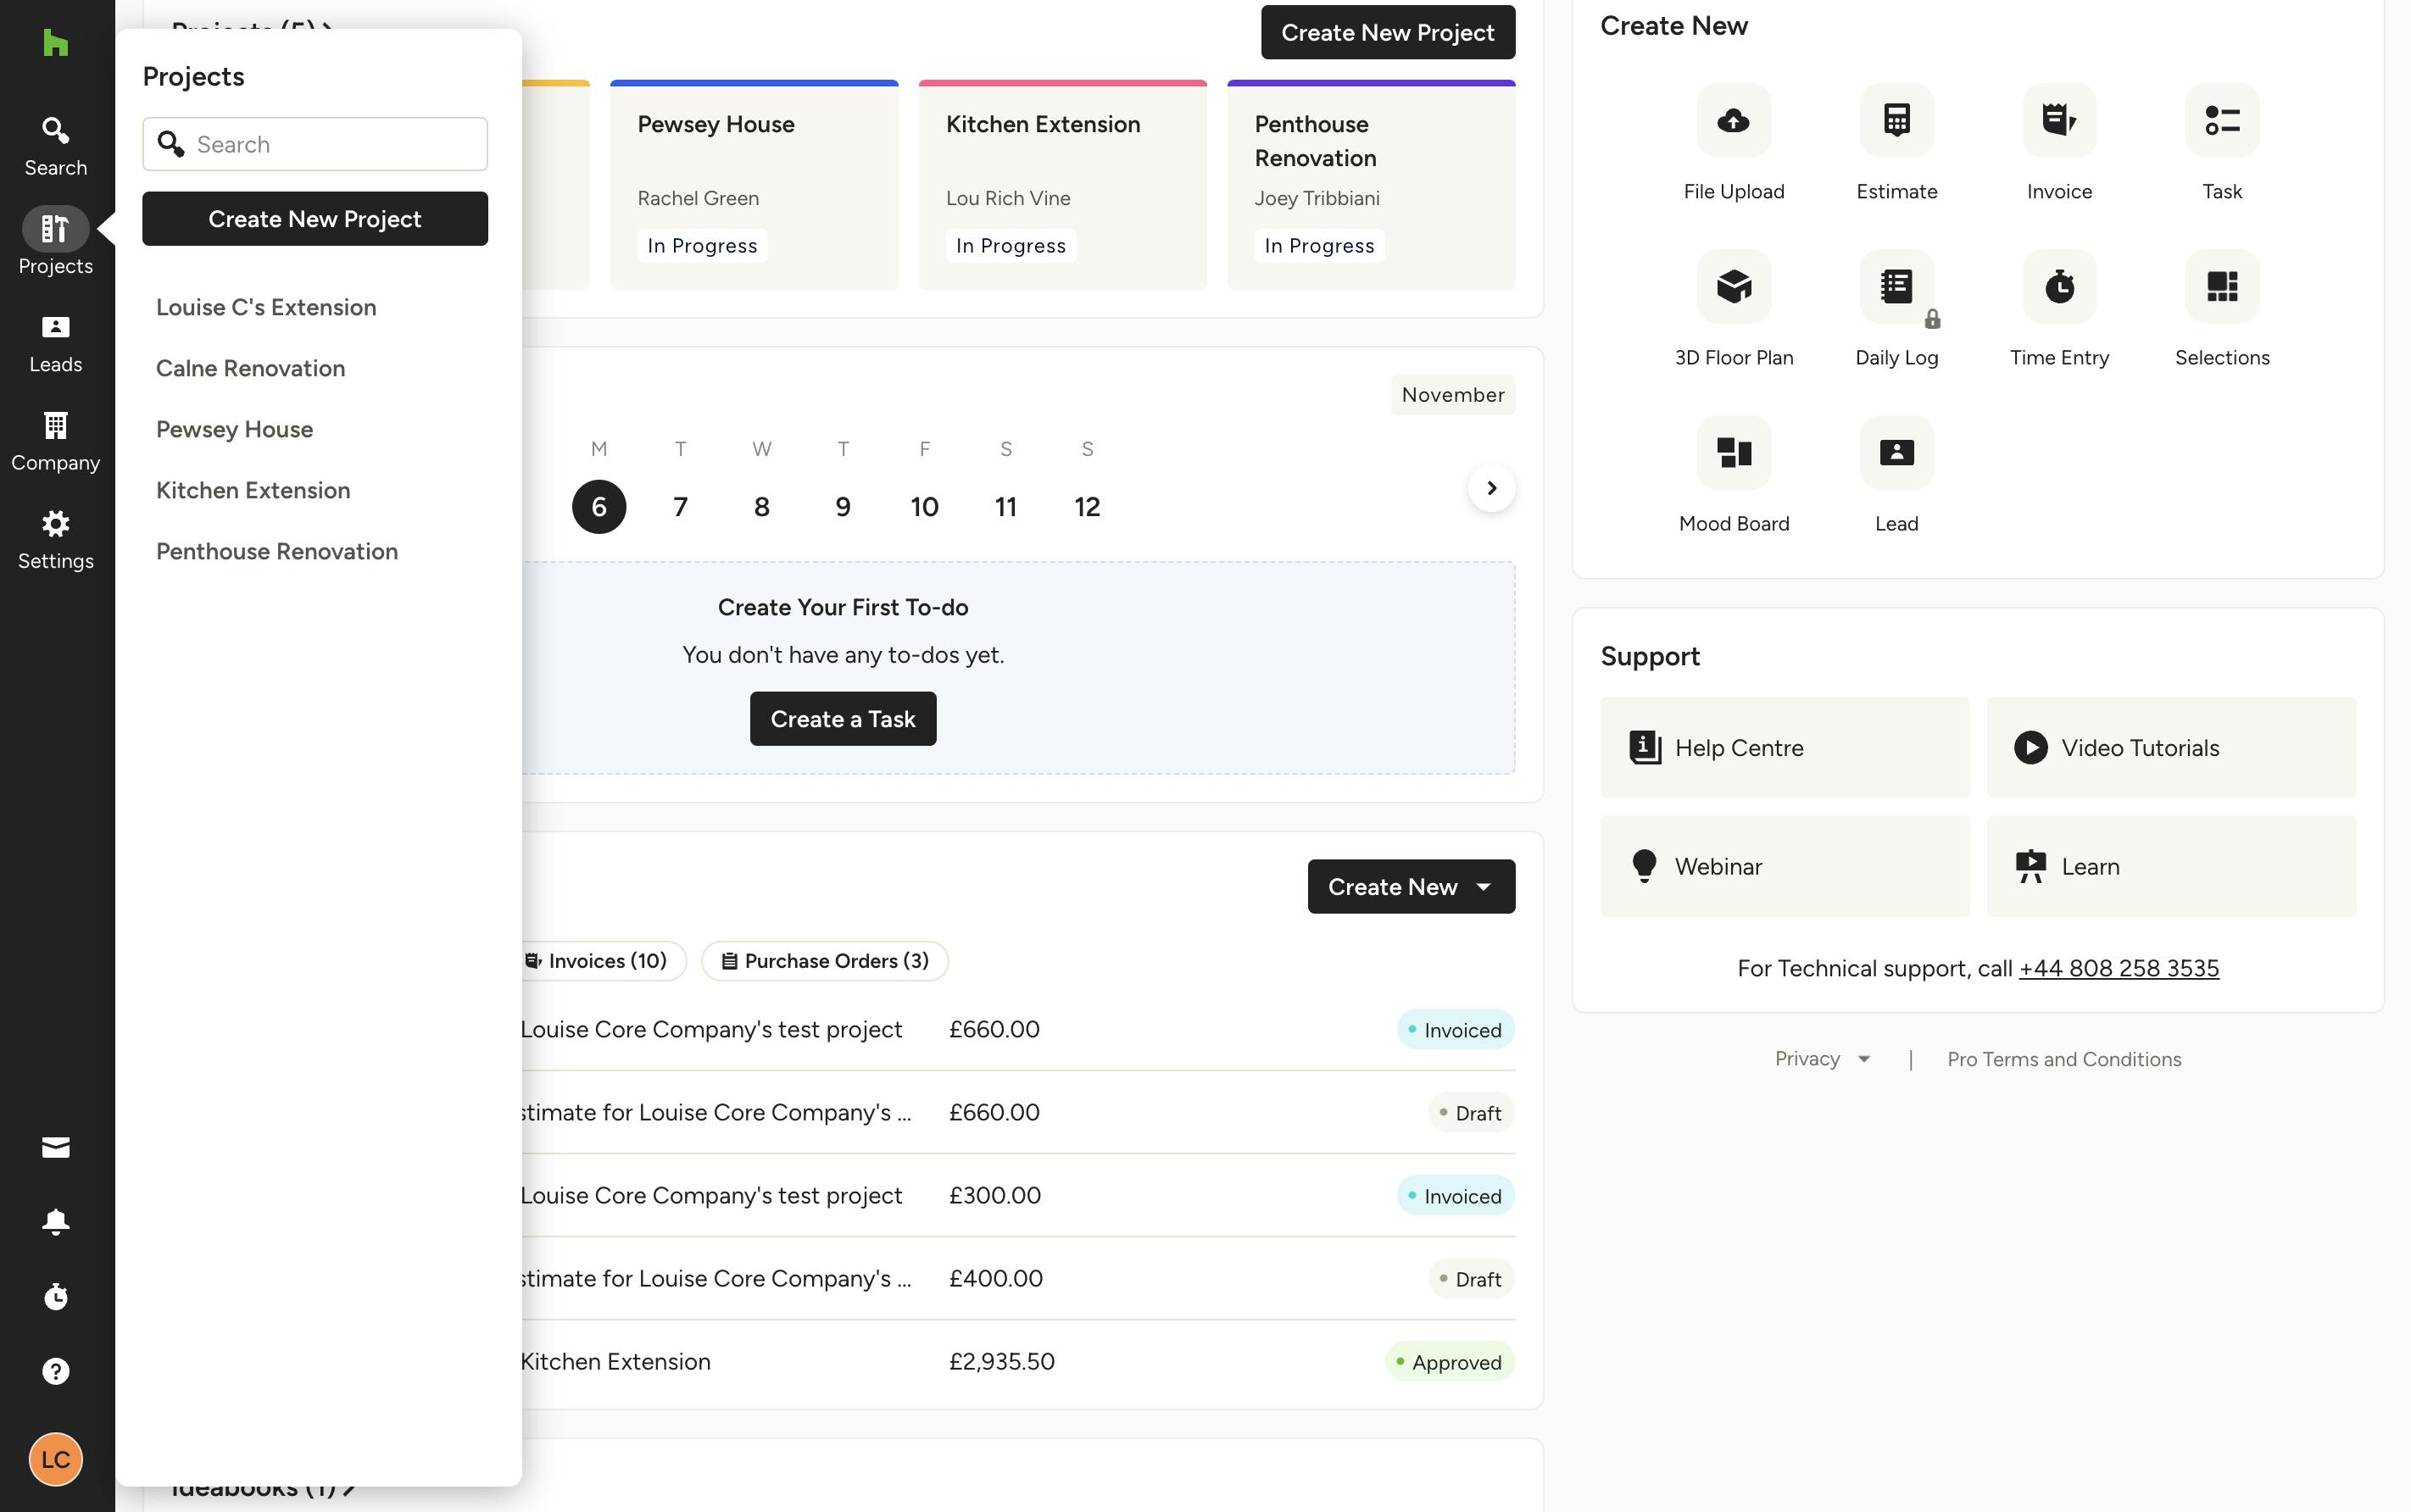The height and width of the screenshot is (1512, 2411).
Task: Click Create New Project in flyout panel
Action: (315, 218)
